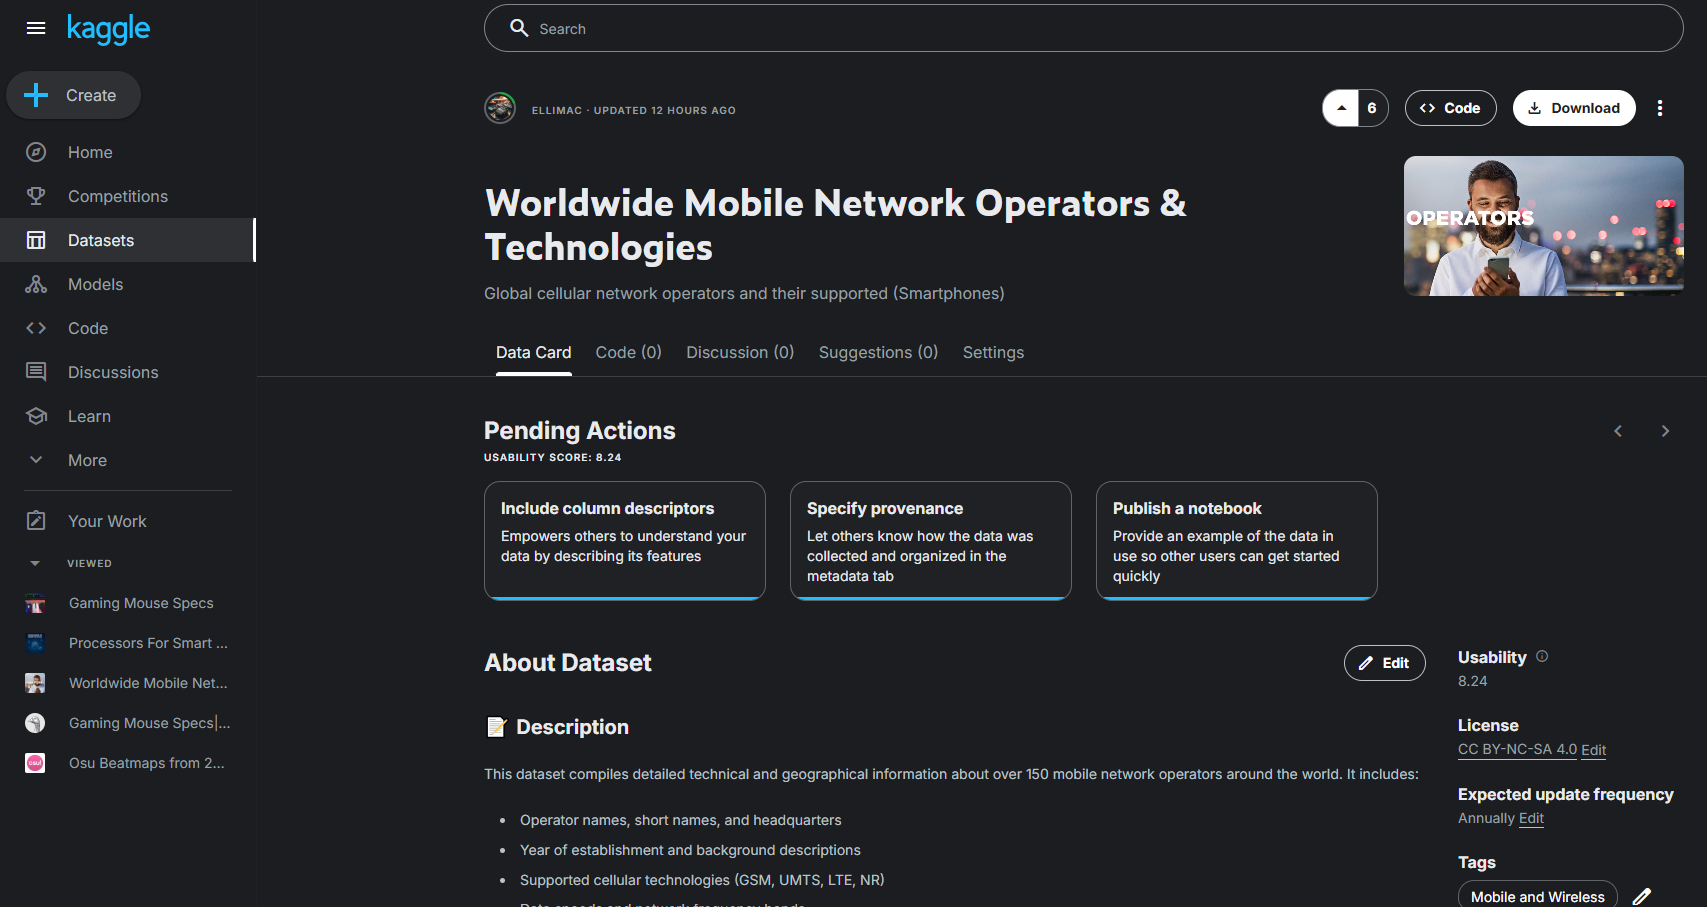The image size is (1707, 907).
Task: Click Edit link next to Annually
Action: (1531, 818)
